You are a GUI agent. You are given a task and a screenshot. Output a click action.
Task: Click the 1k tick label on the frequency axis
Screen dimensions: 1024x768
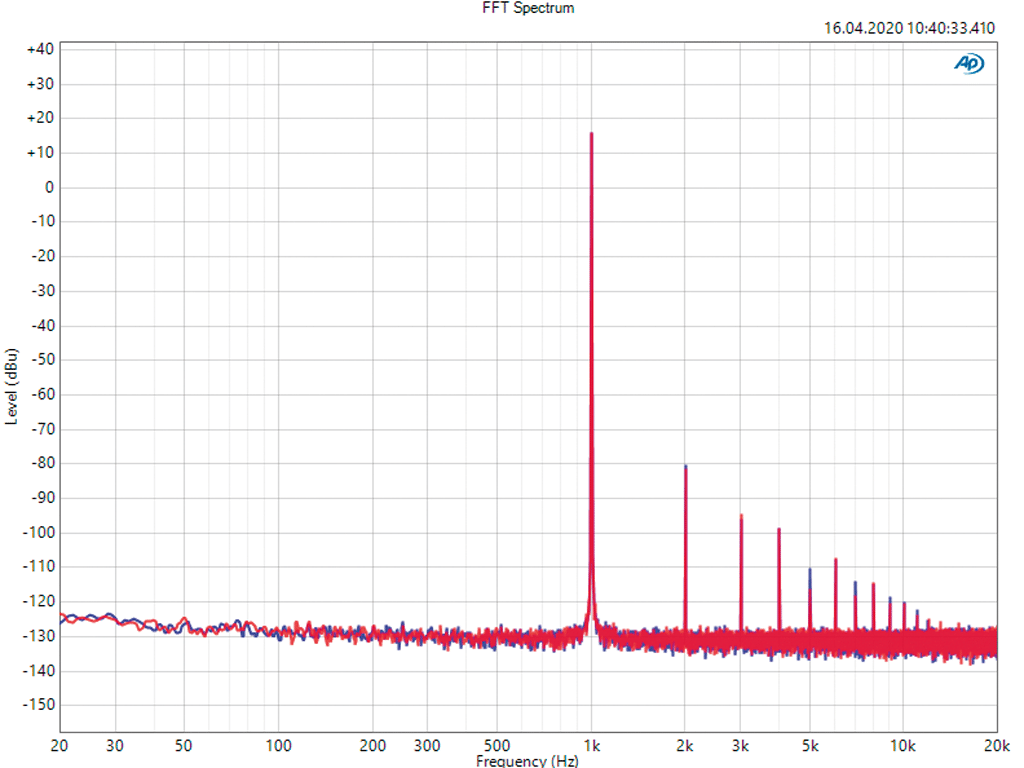pyautogui.click(x=591, y=745)
